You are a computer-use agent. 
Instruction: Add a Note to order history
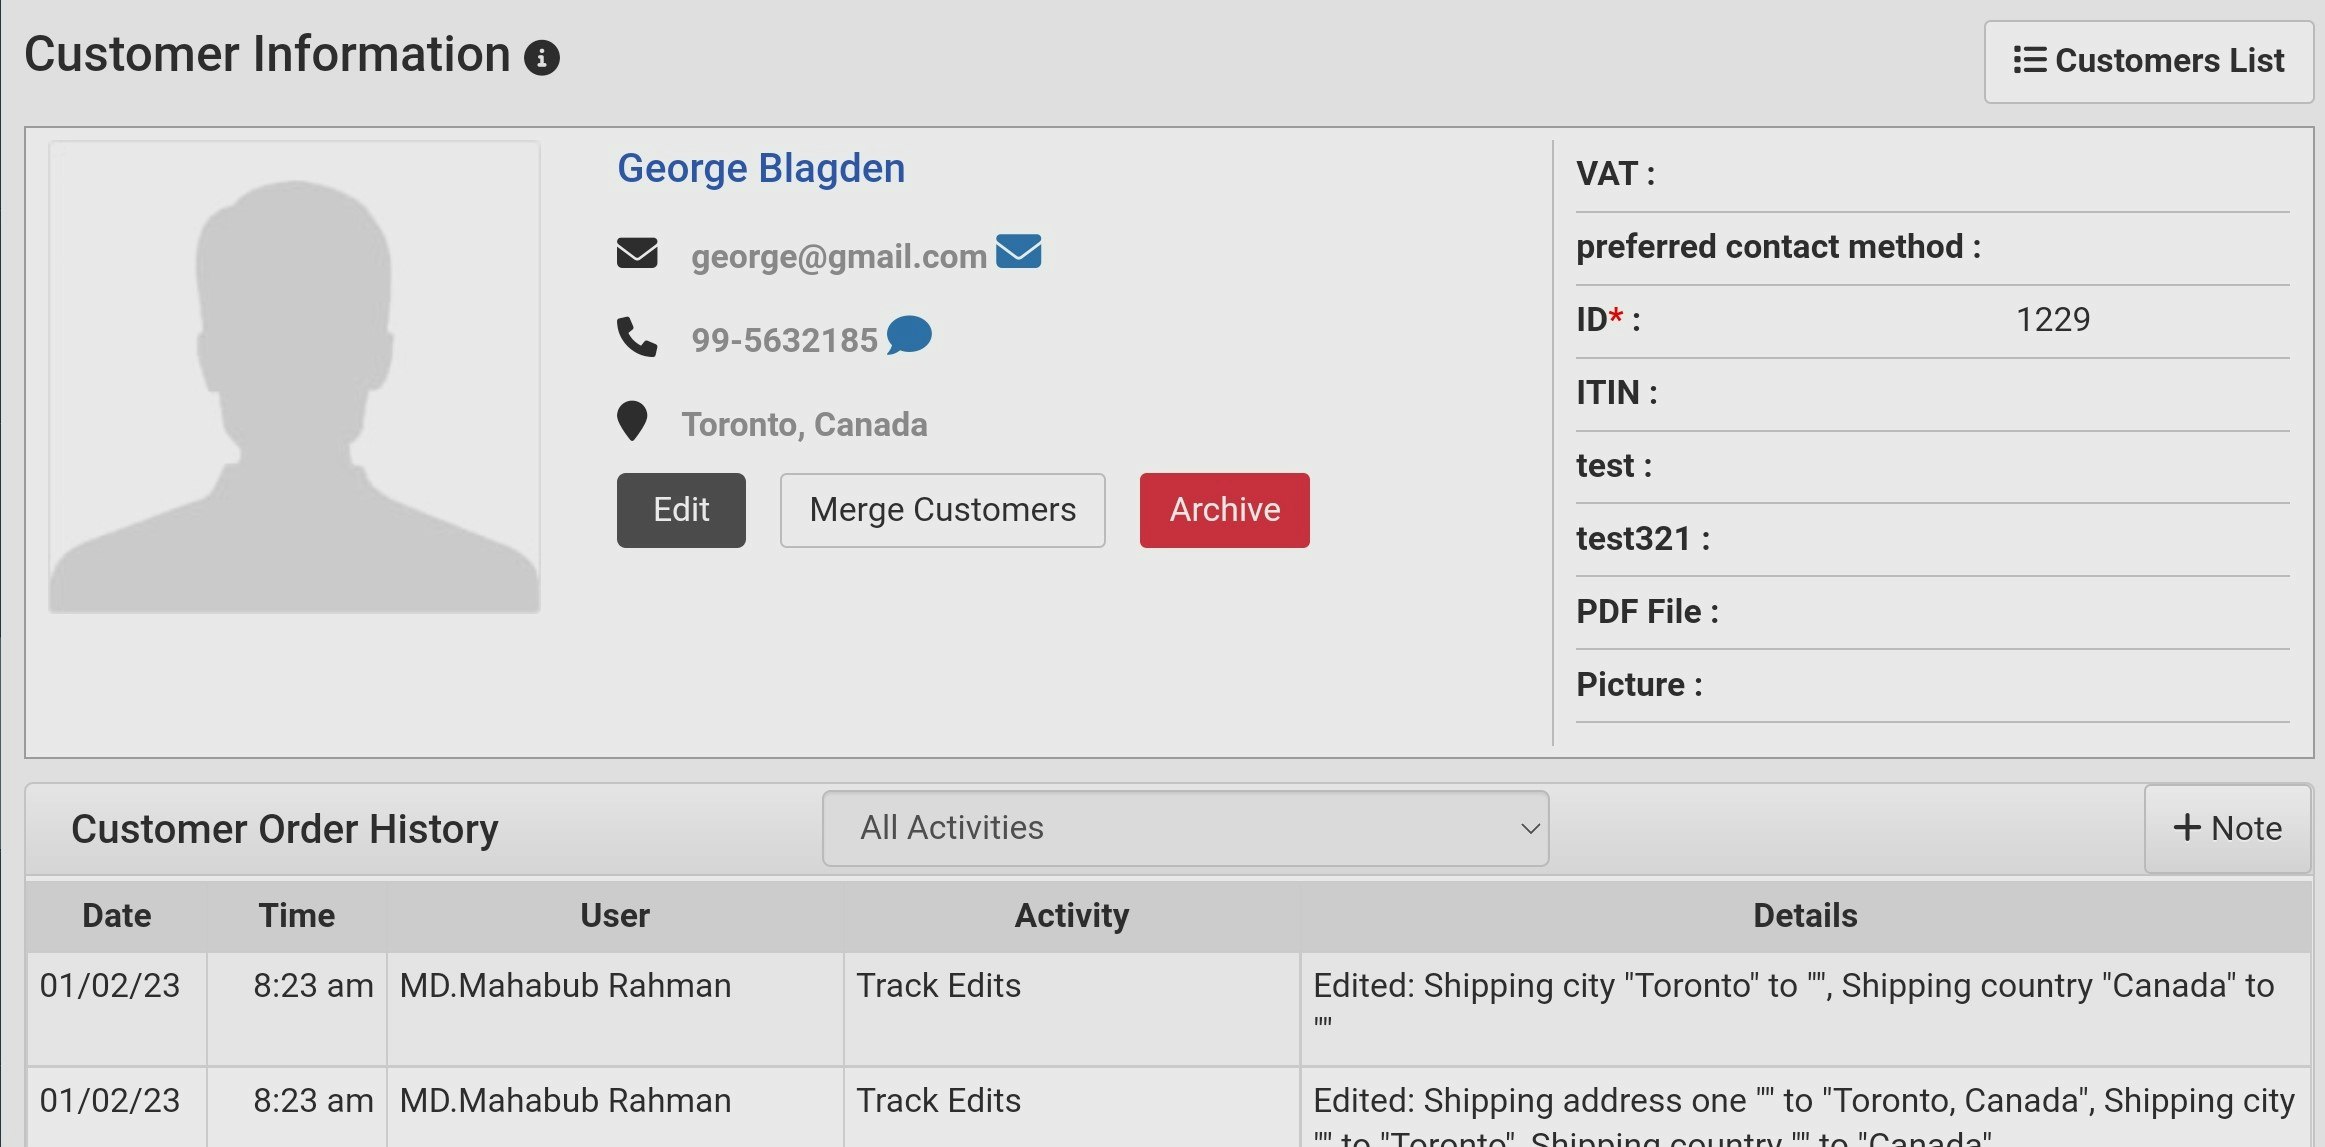tap(2227, 828)
